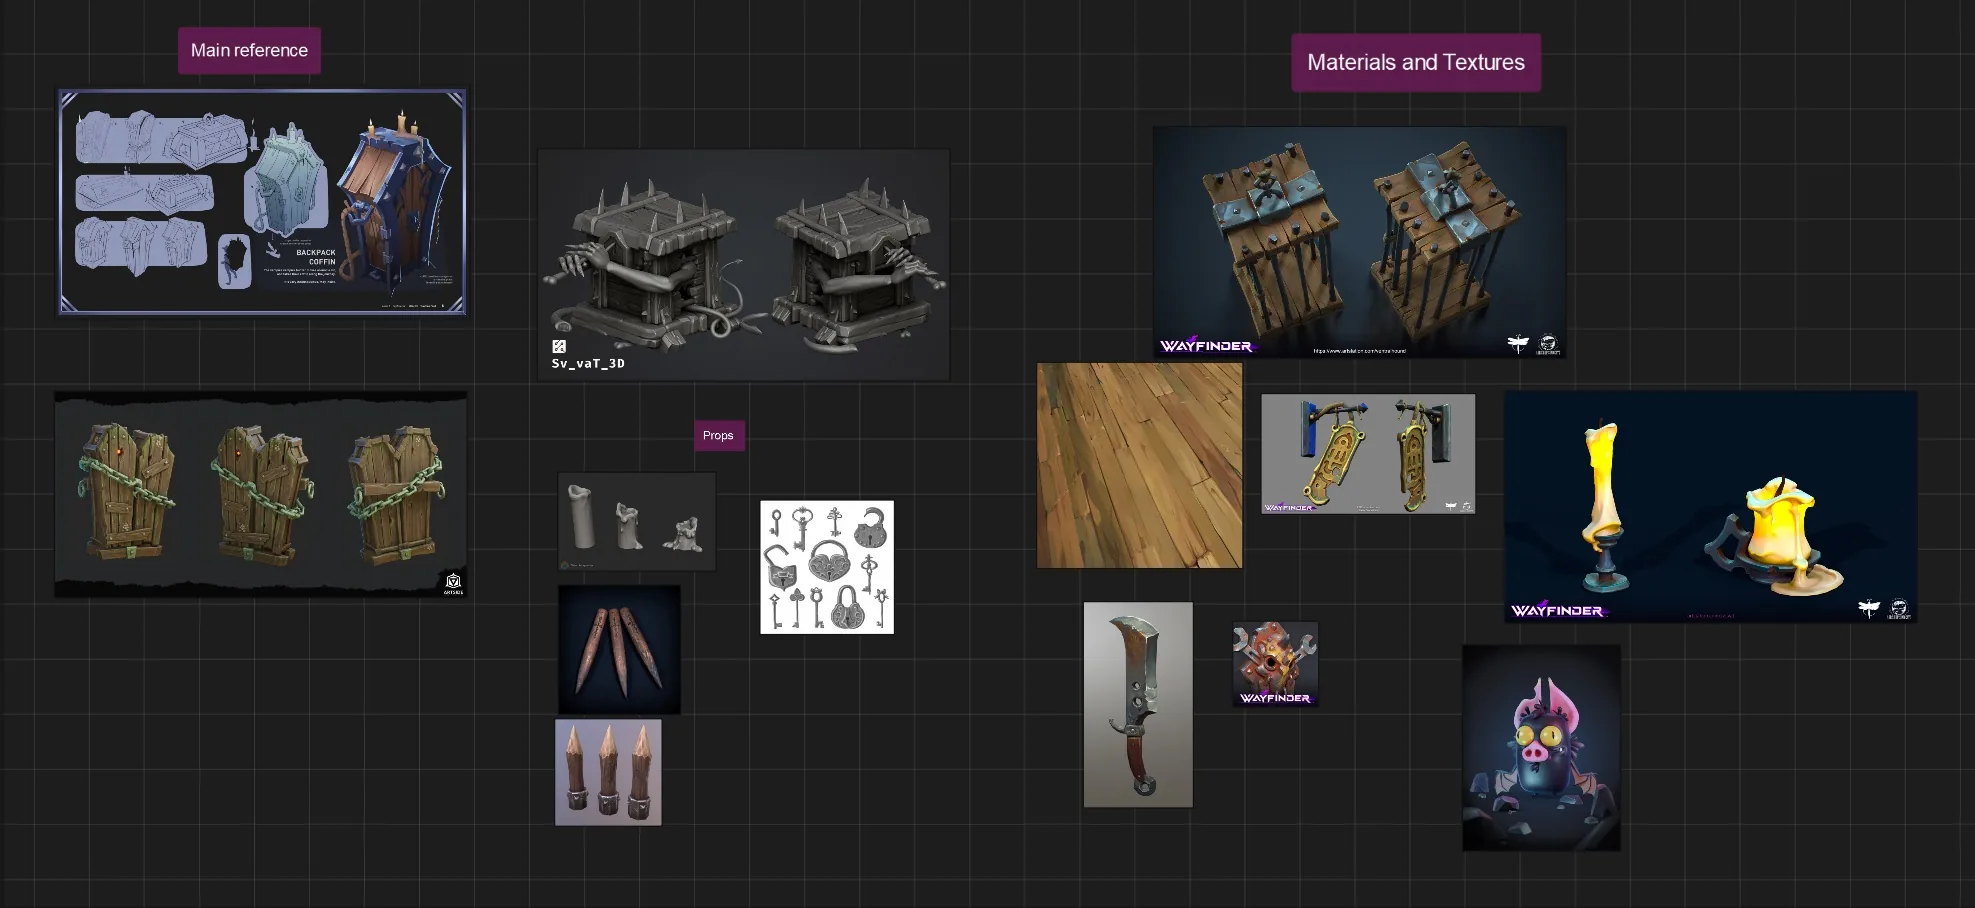This screenshot has height=908, width=1975.
Task: Select the bat pig creature image
Action: tap(1541, 748)
